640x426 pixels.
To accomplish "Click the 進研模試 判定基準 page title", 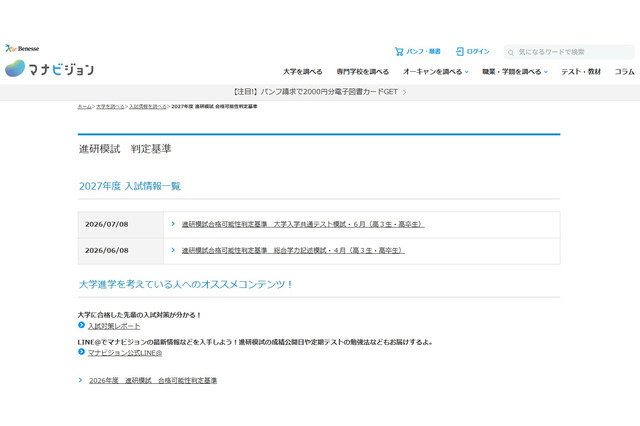I will [125, 149].
